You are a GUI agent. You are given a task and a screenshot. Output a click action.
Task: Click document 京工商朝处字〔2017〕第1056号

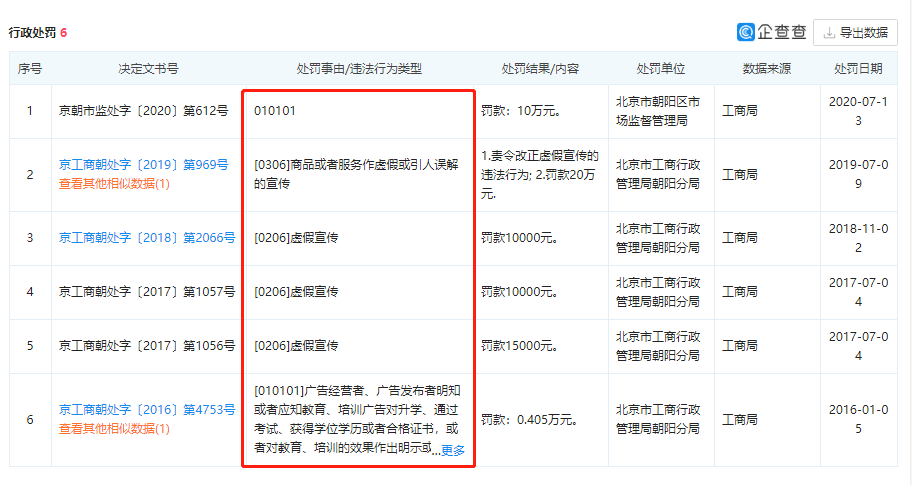click(147, 346)
